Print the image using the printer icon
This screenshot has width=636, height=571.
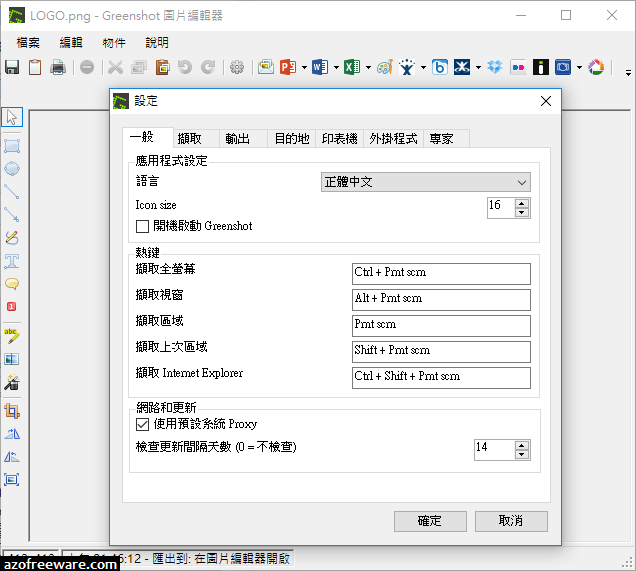click(58, 67)
